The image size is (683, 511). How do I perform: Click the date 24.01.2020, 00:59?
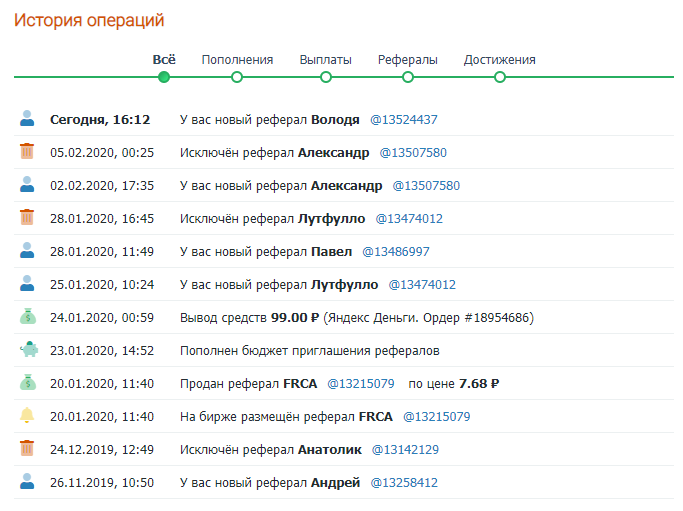click(102, 318)
